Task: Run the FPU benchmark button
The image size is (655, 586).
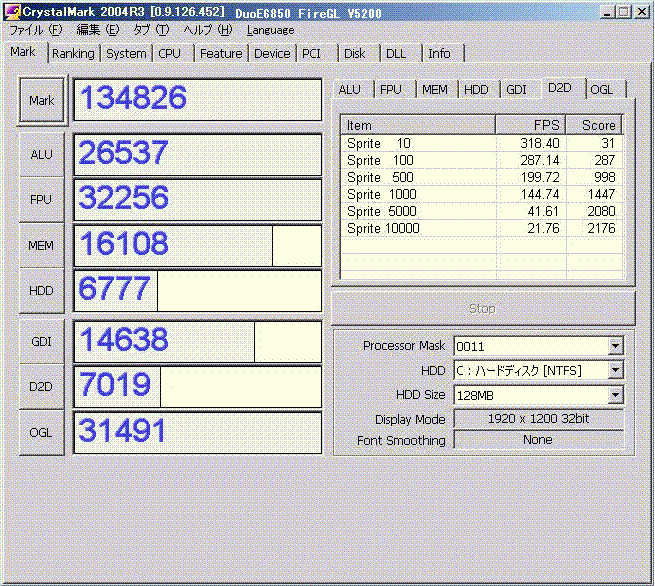Action: (42, 200)
